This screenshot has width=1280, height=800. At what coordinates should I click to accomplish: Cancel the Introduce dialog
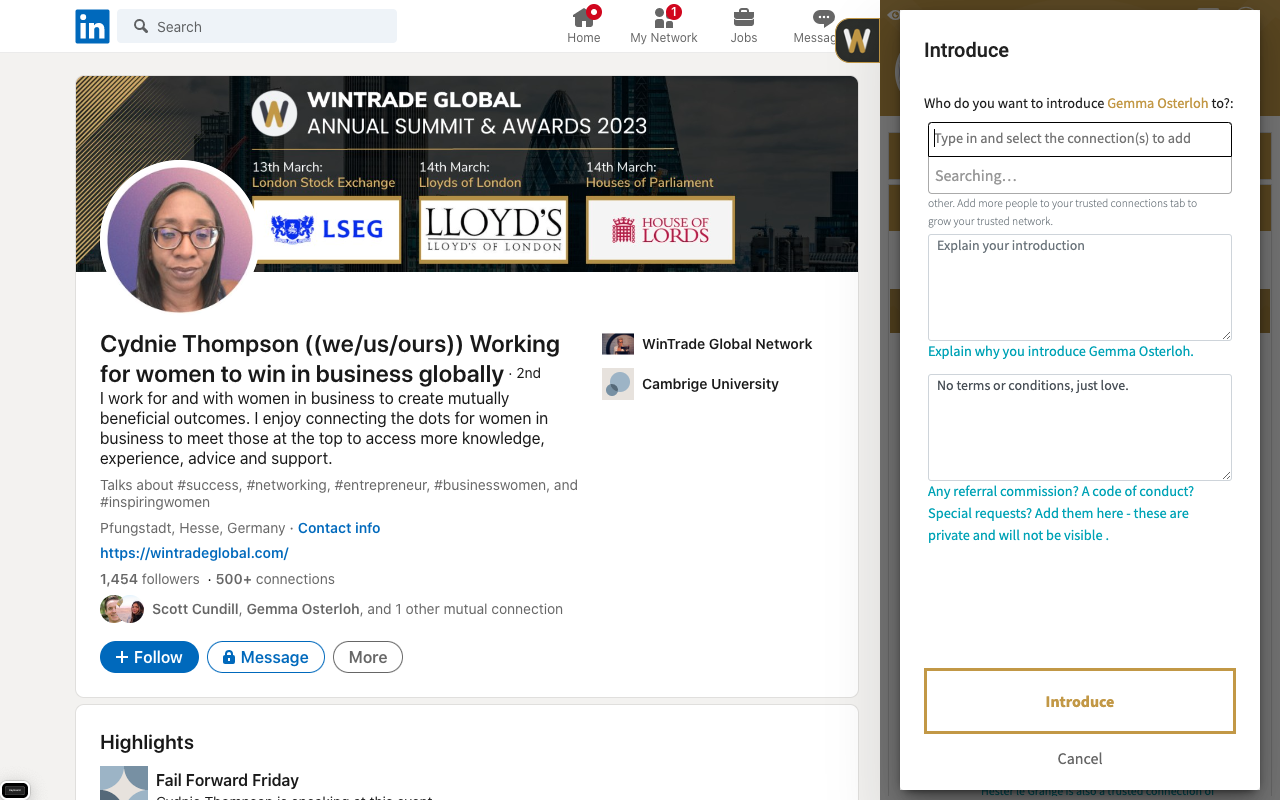tap(1080, 759)
